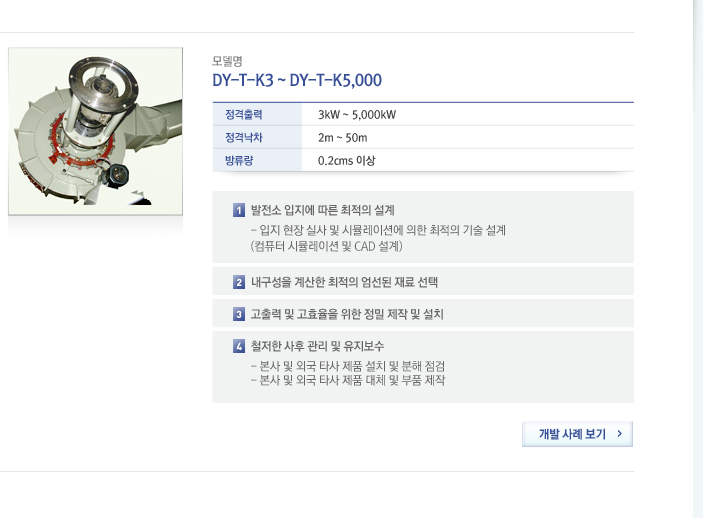Click the number 3 badge icon

[x=239, y=314]
